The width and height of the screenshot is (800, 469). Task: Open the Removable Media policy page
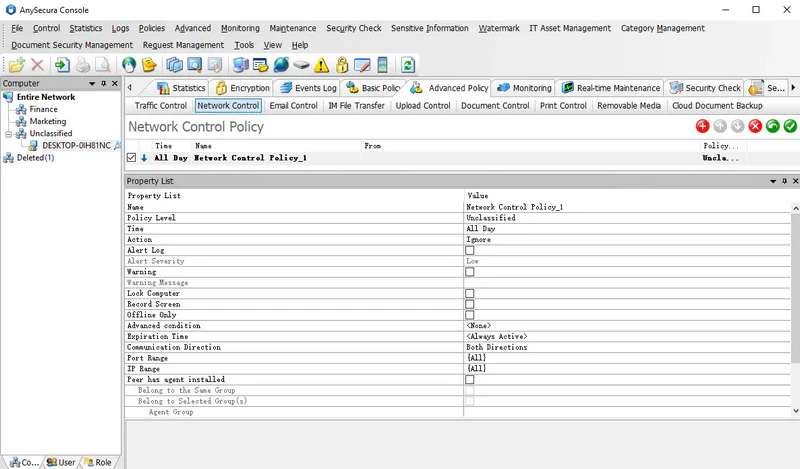[x=629, y=106]
